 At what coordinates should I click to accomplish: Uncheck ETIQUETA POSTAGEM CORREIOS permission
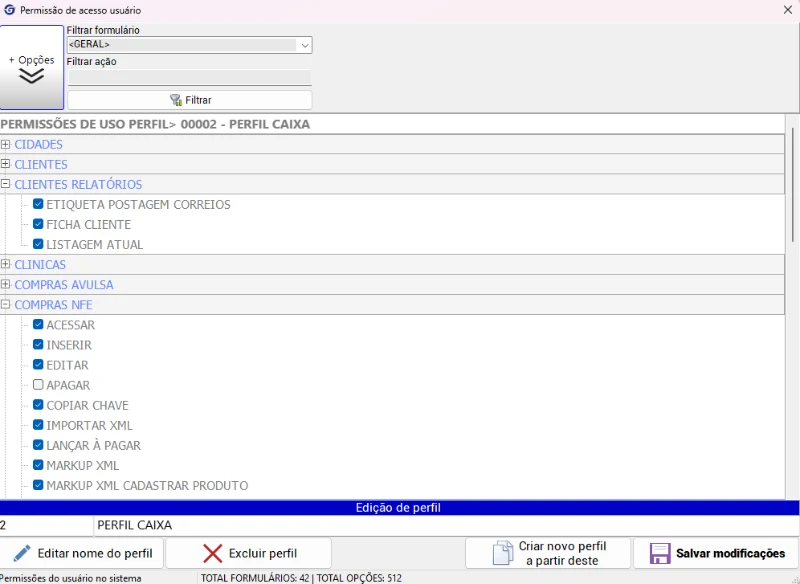[x=38, y=204]
